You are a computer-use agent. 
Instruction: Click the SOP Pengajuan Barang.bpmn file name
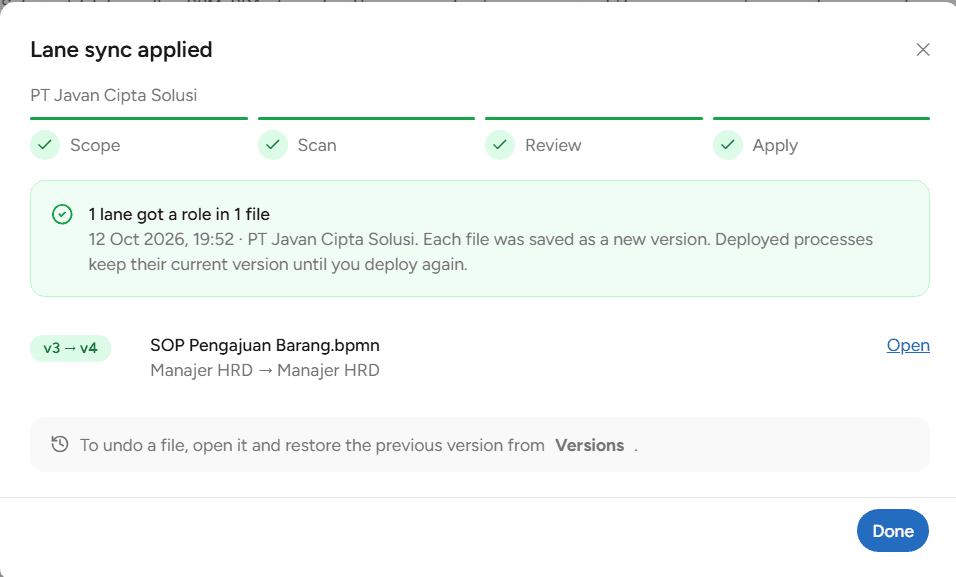coord(265,345)
